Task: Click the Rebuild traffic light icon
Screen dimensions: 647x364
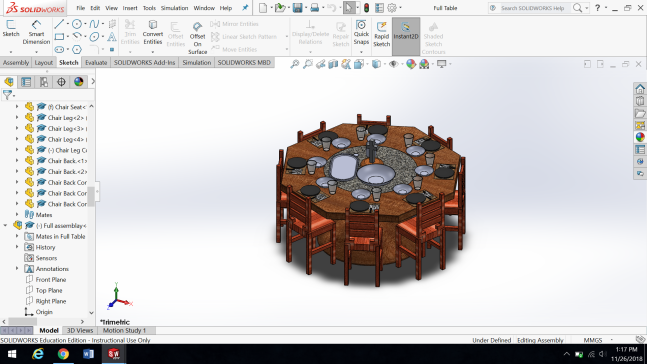Action: coord(366,7)
